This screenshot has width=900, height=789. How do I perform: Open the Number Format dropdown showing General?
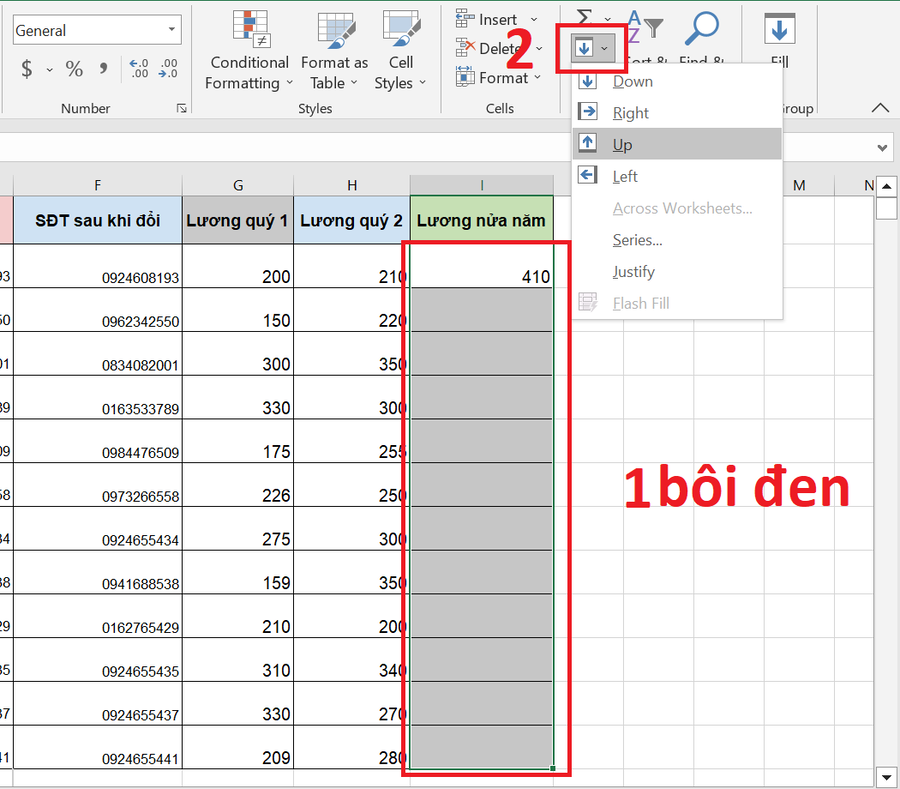[x=97, y=30]
